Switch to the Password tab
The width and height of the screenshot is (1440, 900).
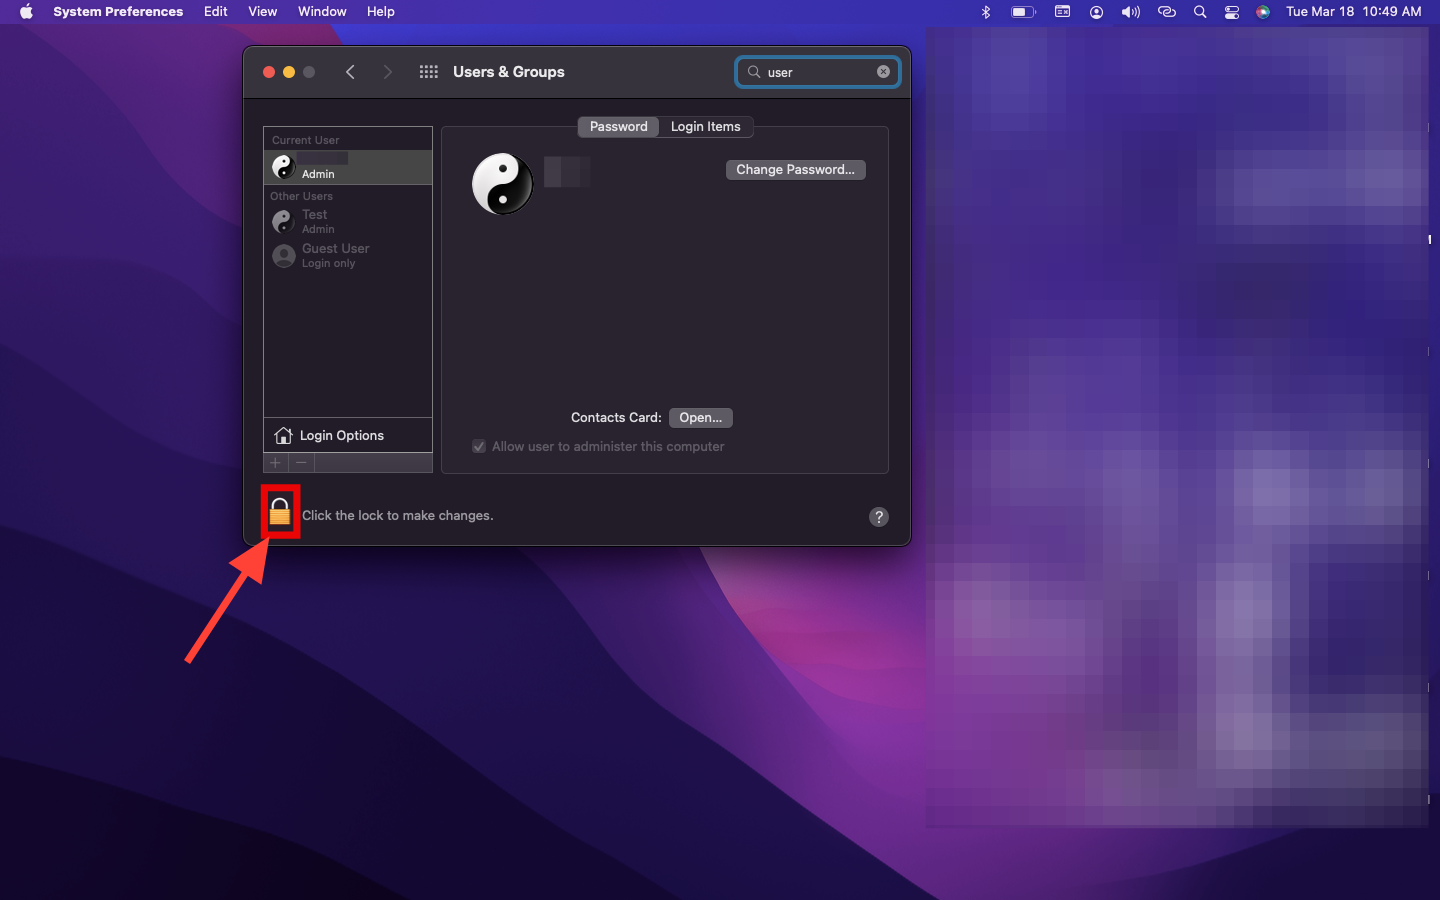618,127
